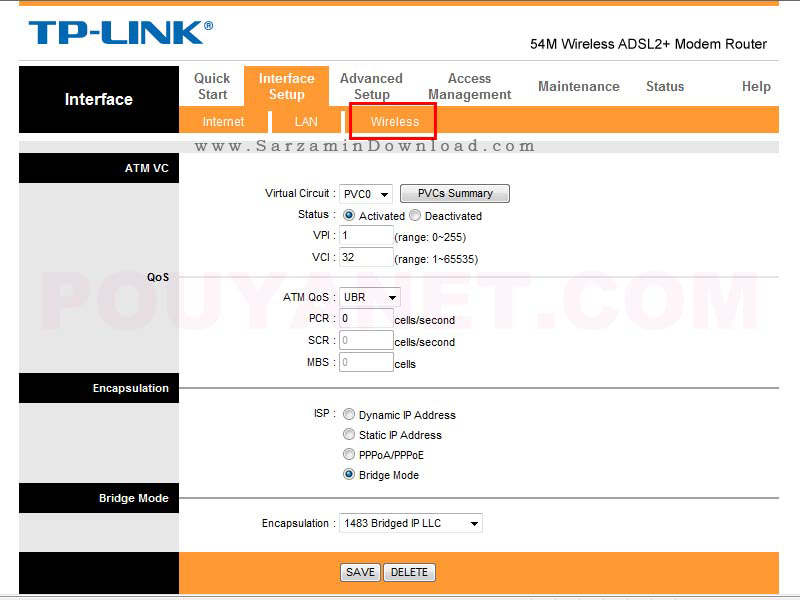Viewport: 800px width, 600px height.
Task: Open the Encapsulation 1483 Bridged dropdown
Action: tap(411, 523)
